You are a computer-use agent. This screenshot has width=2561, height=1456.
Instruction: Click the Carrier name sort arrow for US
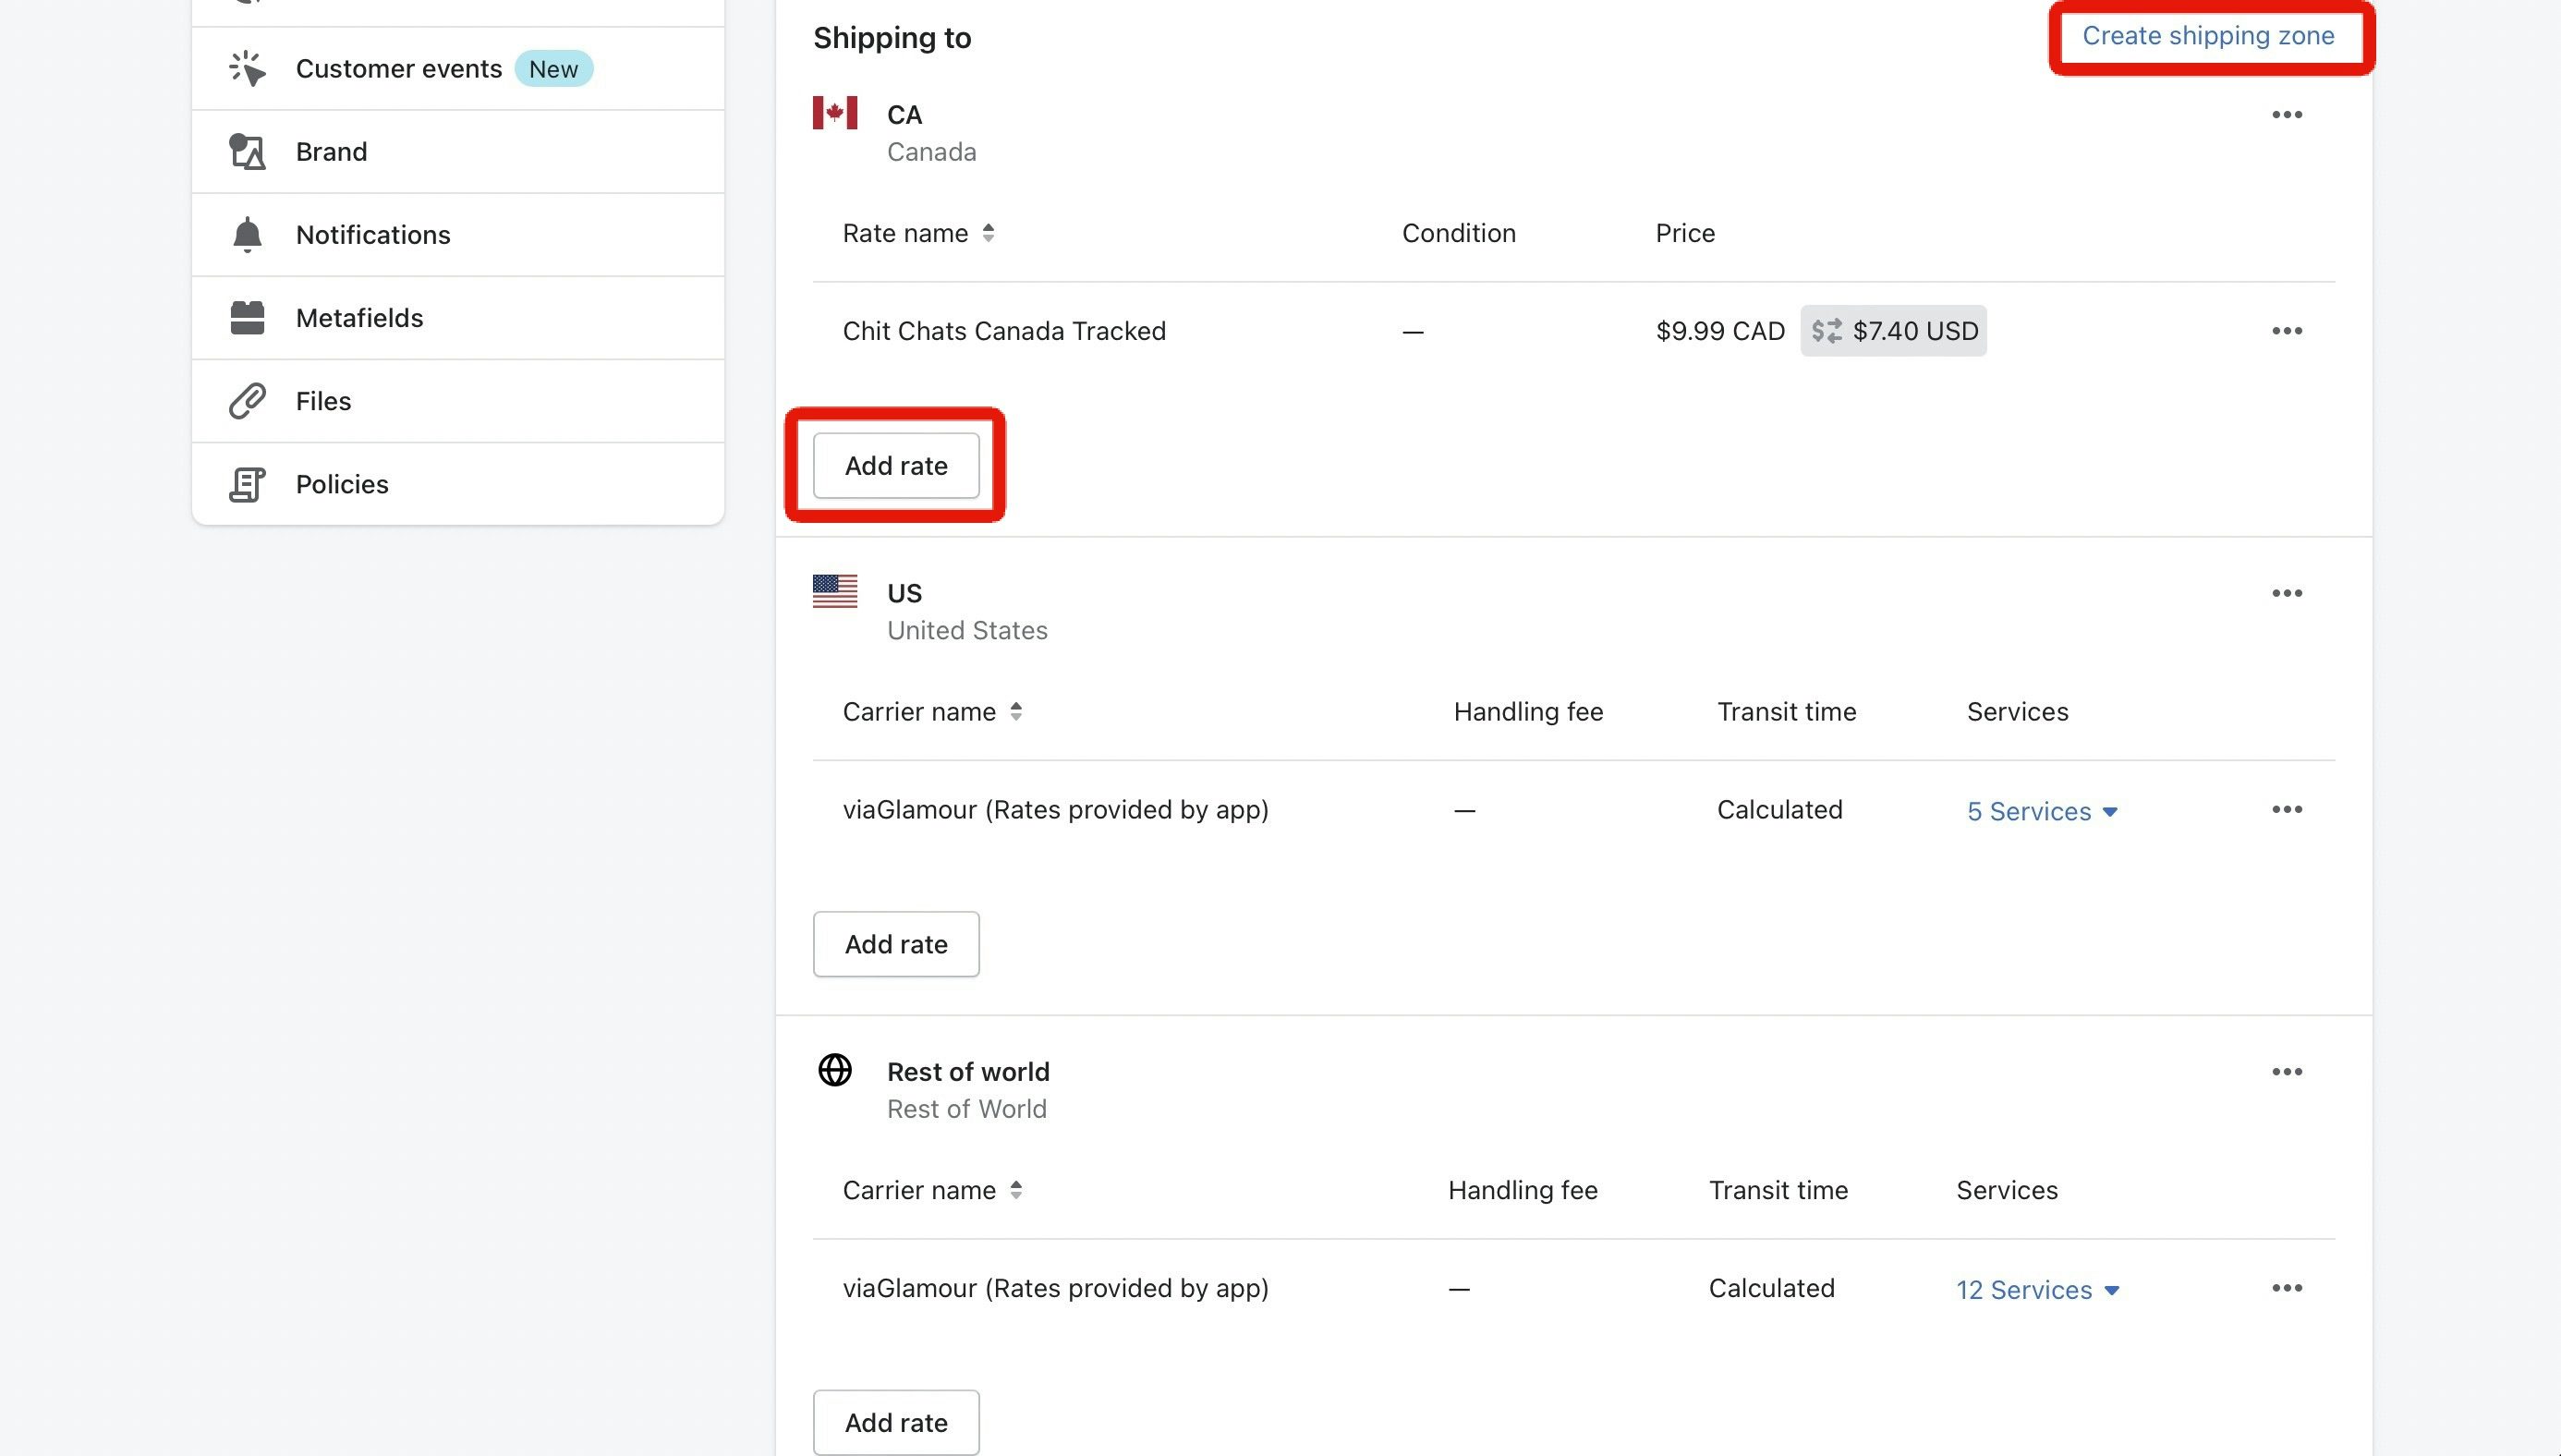tap(1018, 712)
